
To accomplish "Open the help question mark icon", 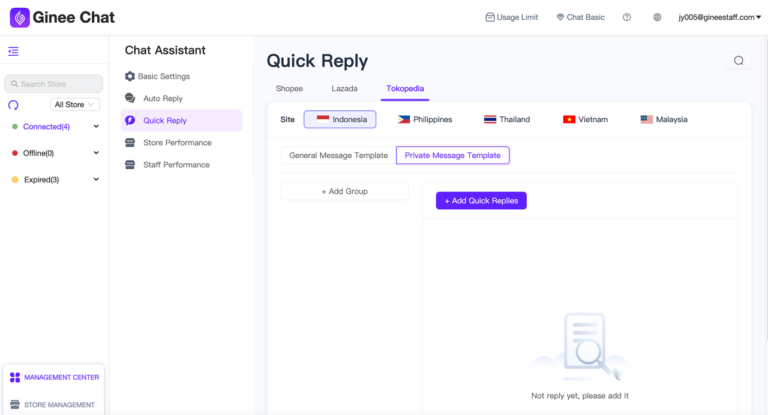I will coord(627,17).
